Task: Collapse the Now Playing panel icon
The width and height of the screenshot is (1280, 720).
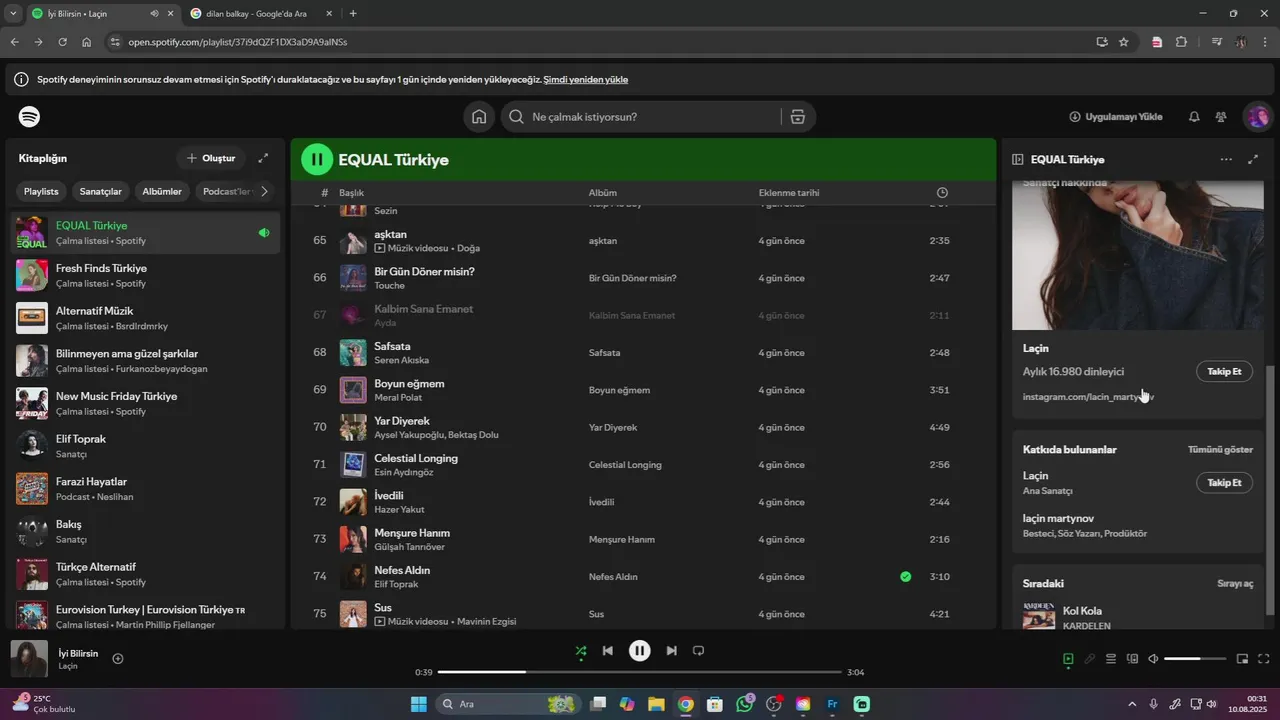Action: [1018, 159]
